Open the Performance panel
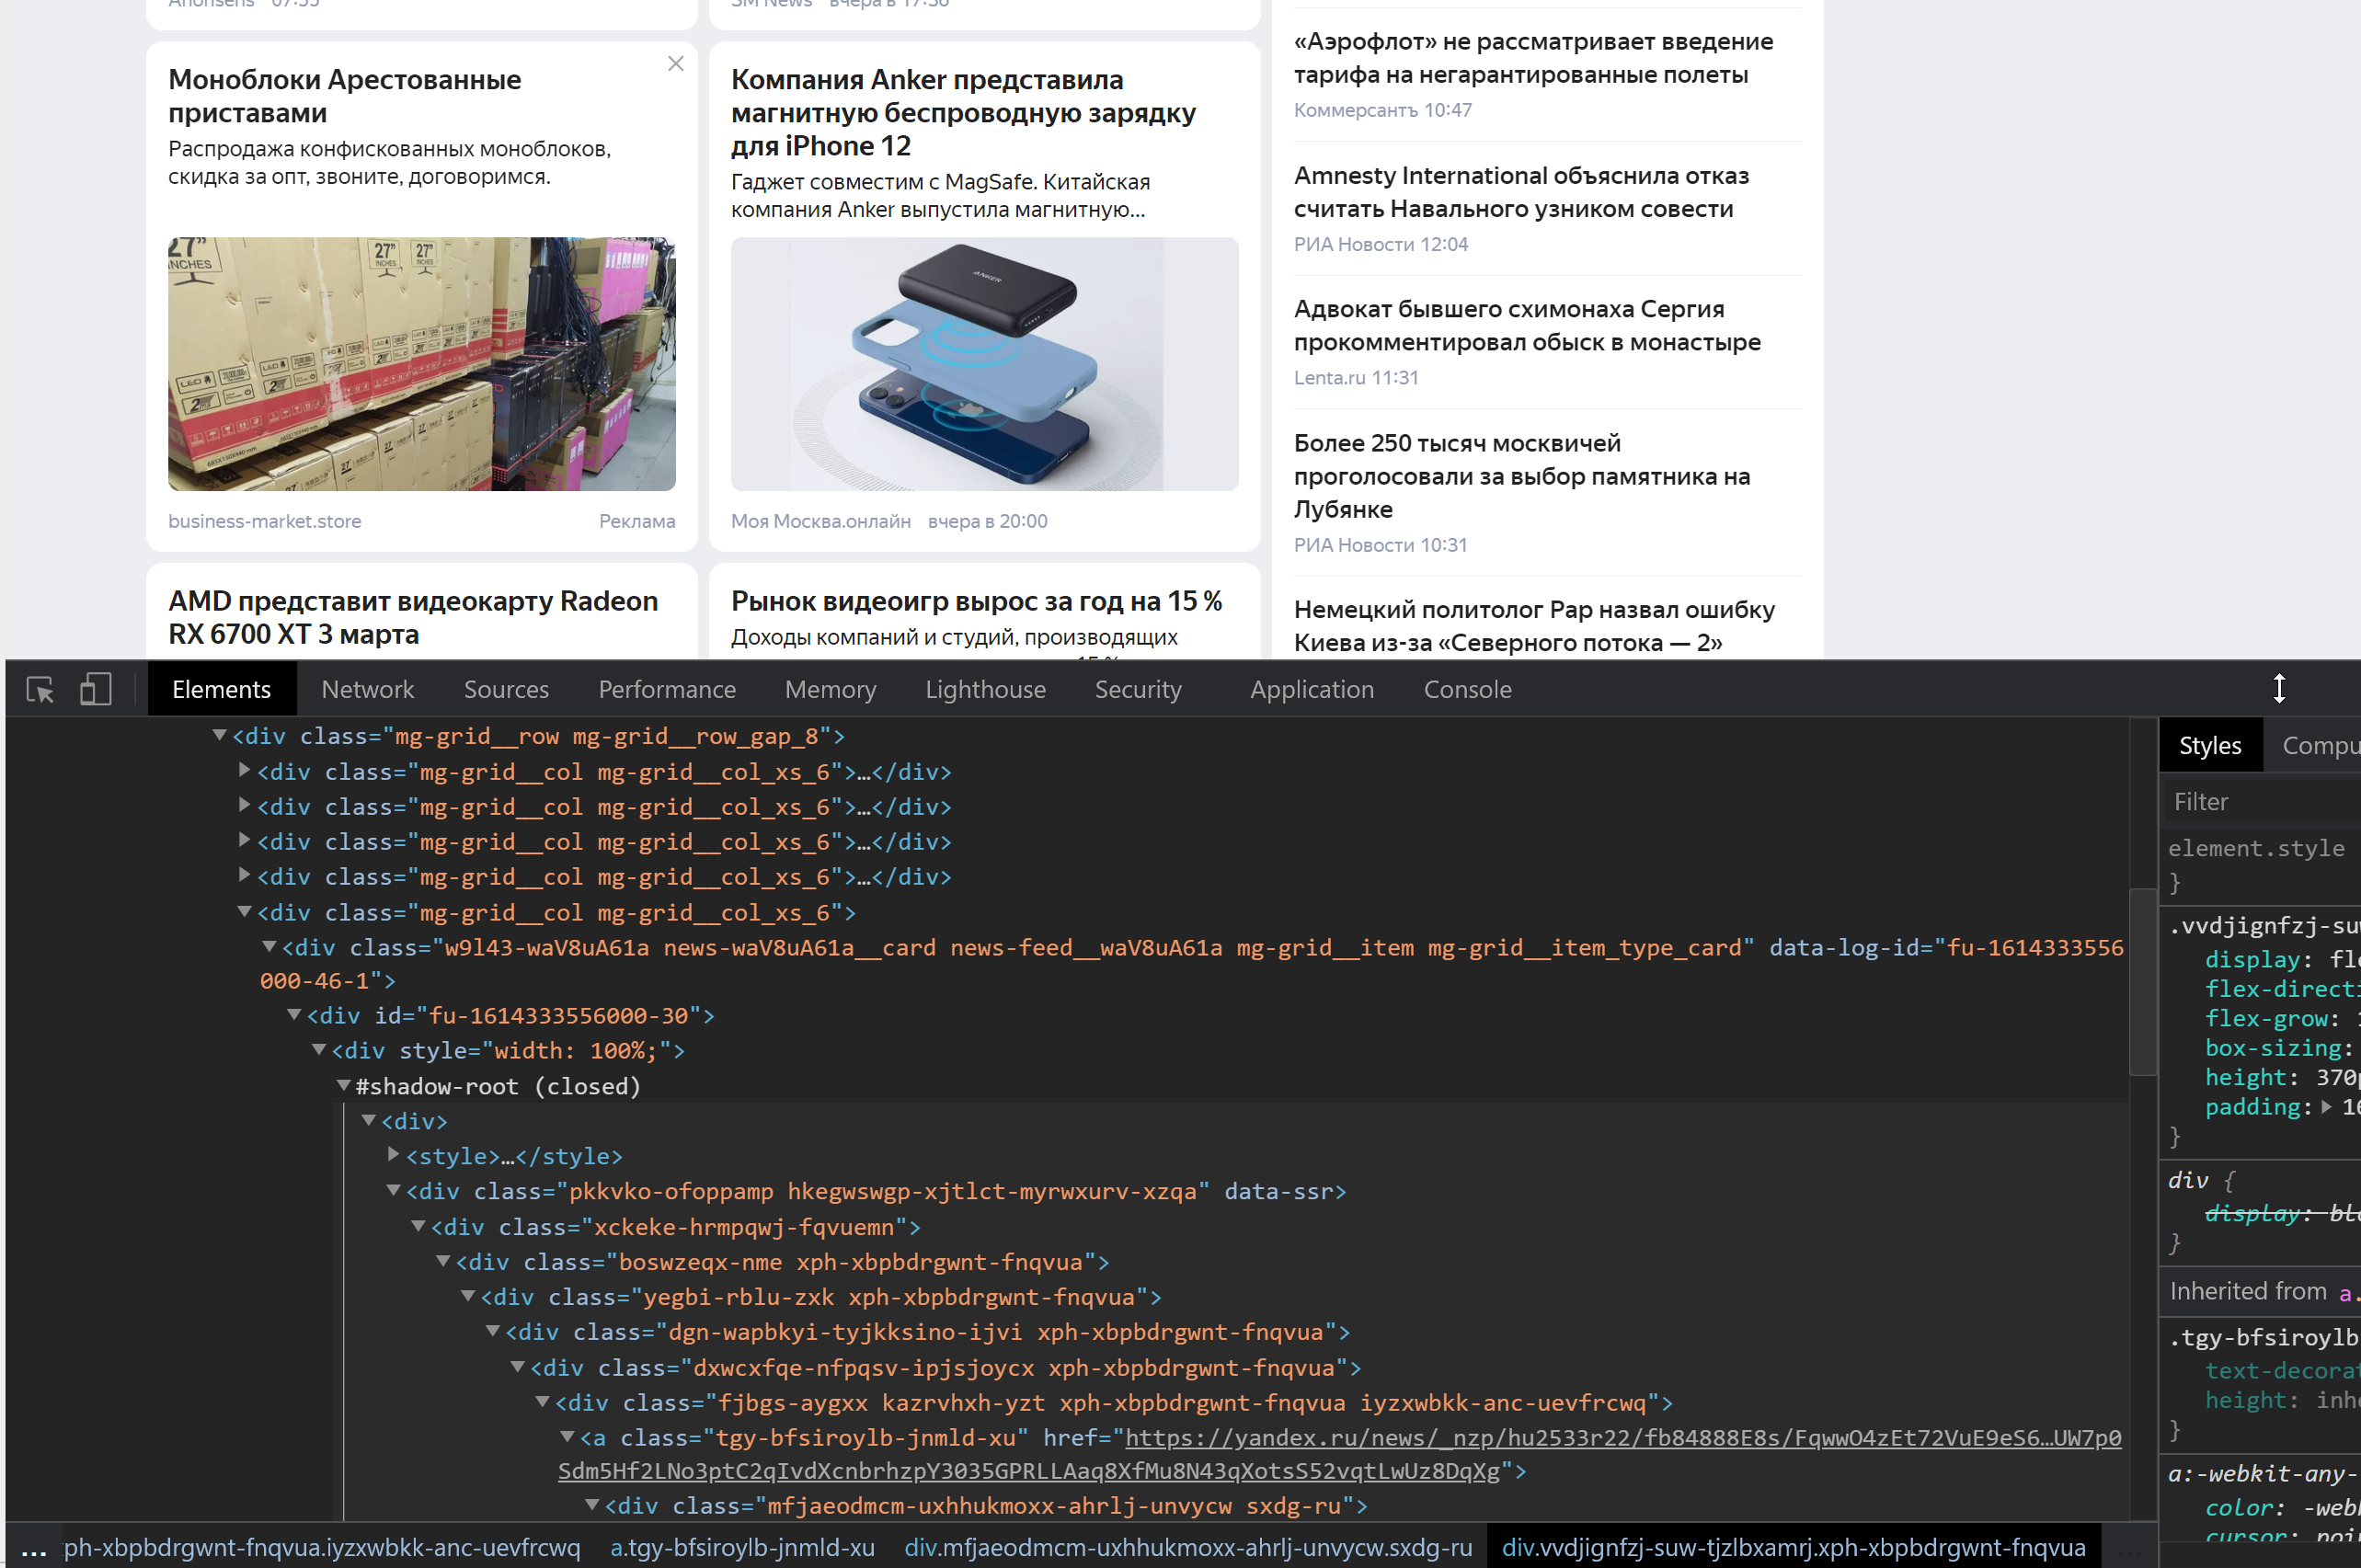The width and height of the screenshot is (2361, 1568). point(666,689)
